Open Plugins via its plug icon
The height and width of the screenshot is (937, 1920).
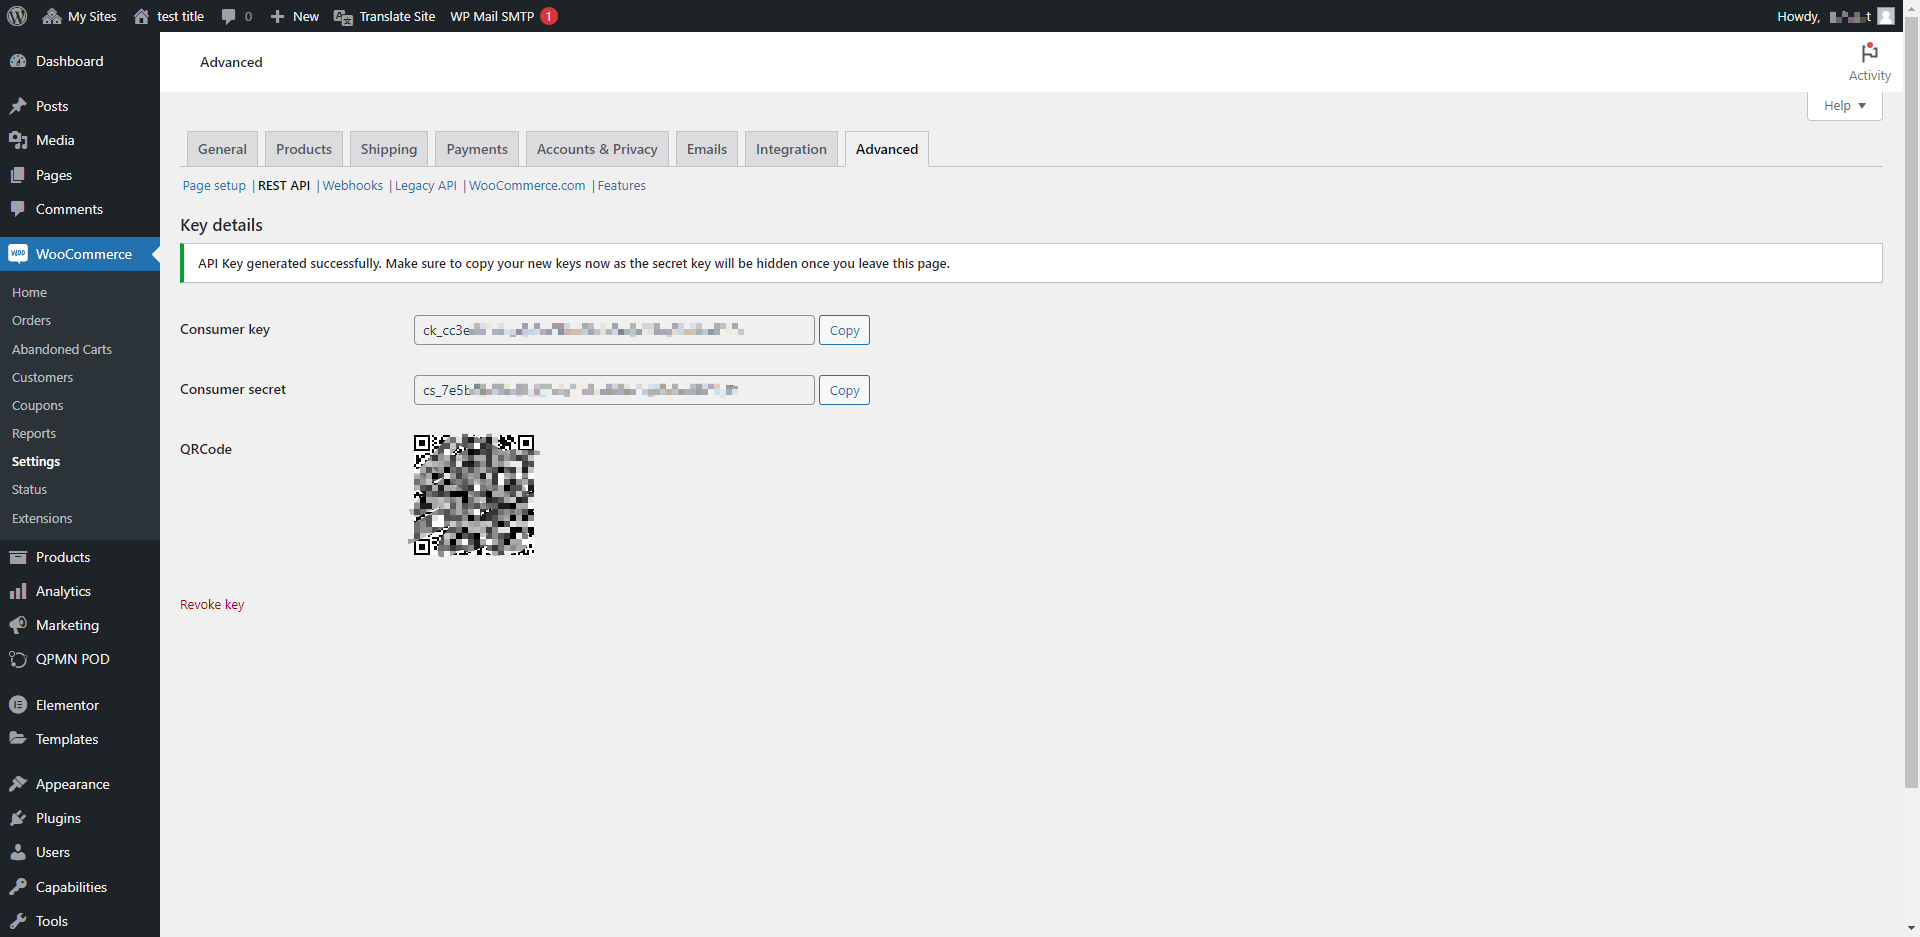coord(18,818)
